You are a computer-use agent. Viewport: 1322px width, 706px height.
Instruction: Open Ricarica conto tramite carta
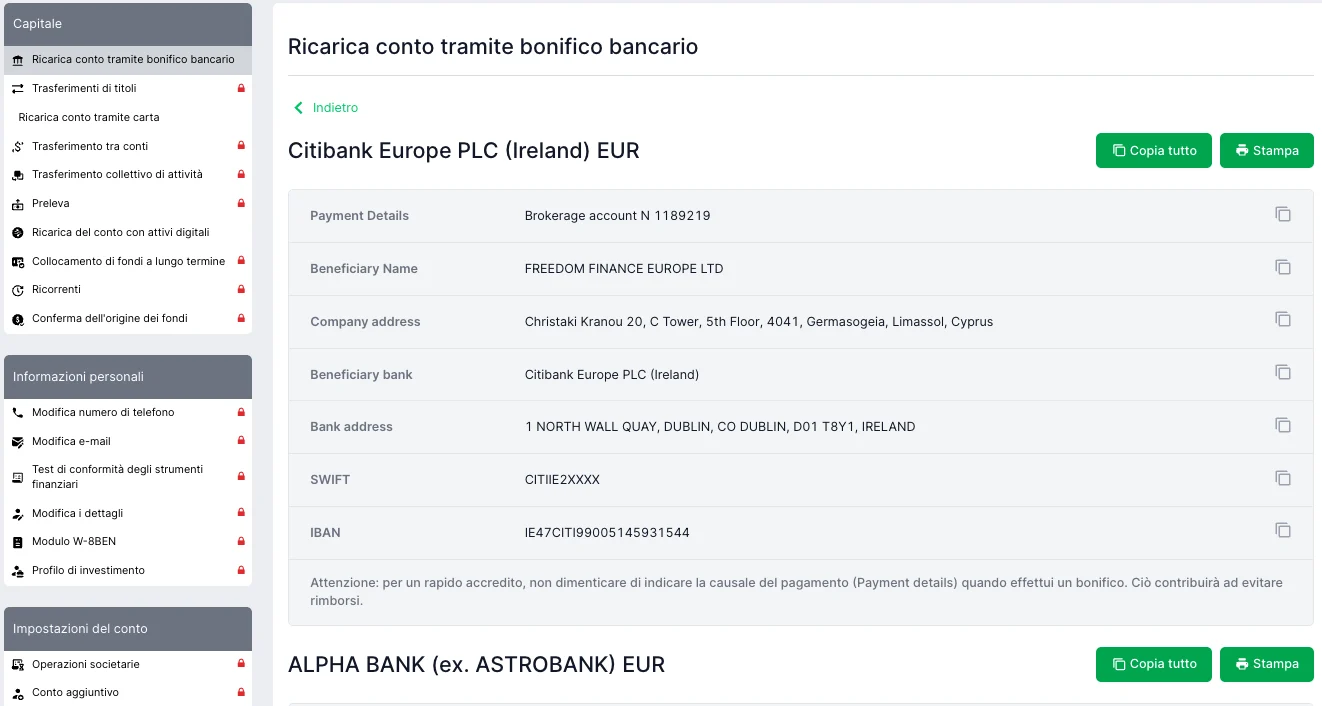[x=89, y=117]
